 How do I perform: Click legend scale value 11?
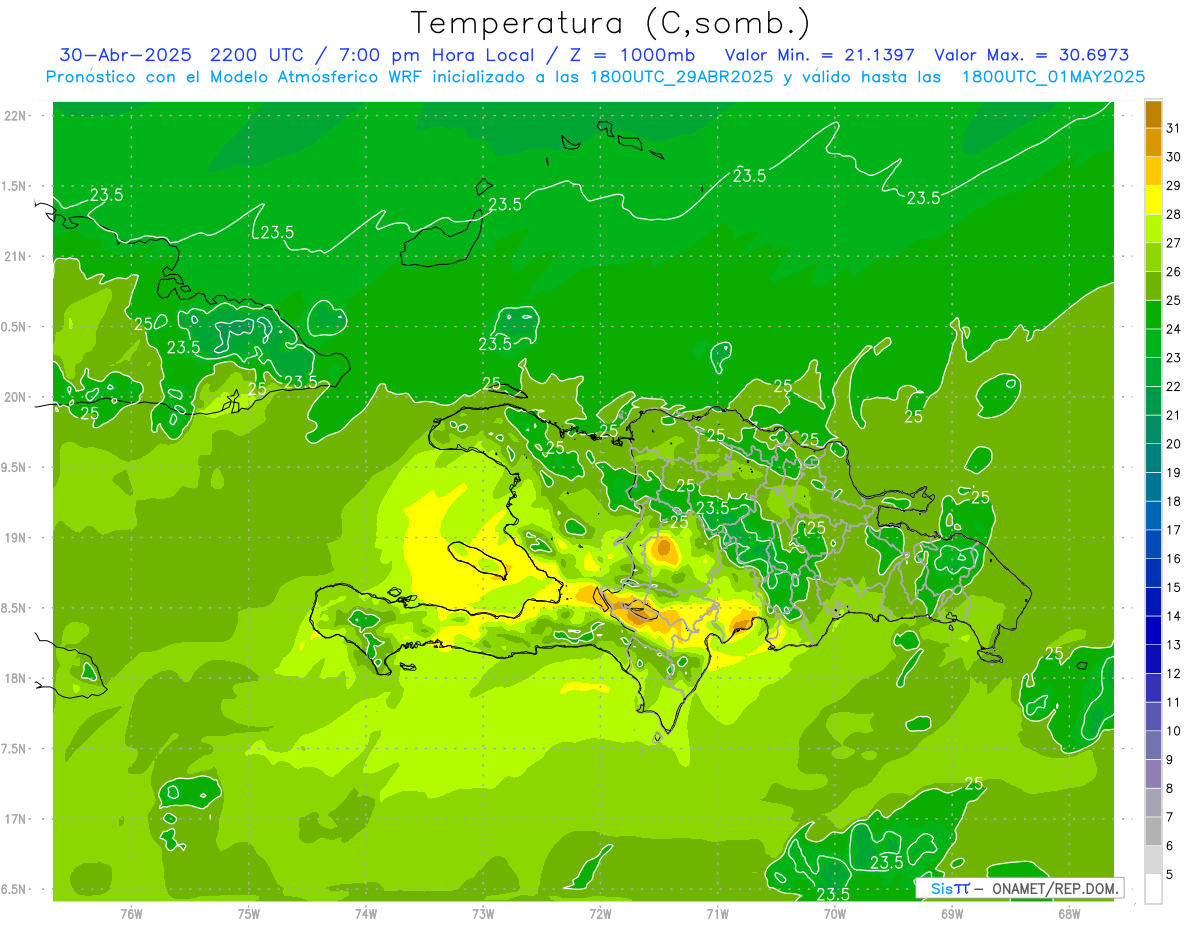pyautogui.click(x=1173, y=702)
